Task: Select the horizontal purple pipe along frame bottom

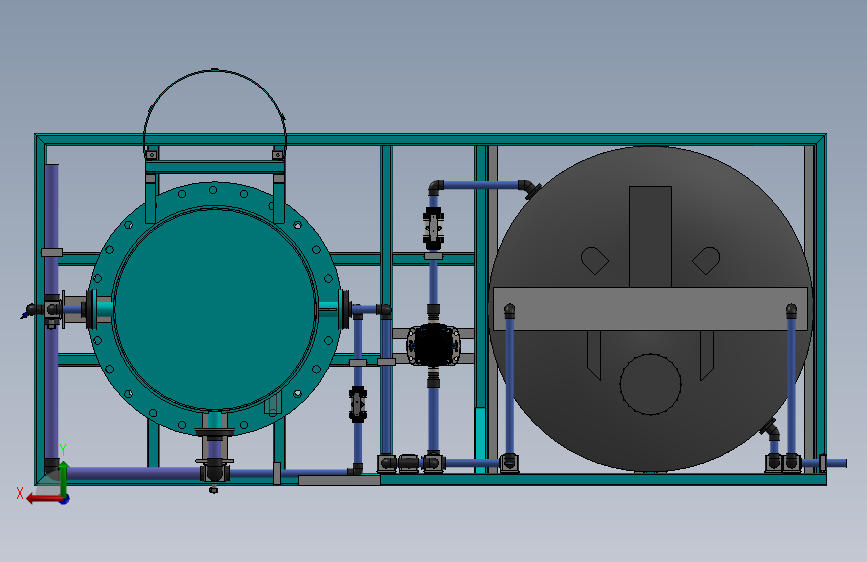Action: pyautogui.click(x=133, y=473)
